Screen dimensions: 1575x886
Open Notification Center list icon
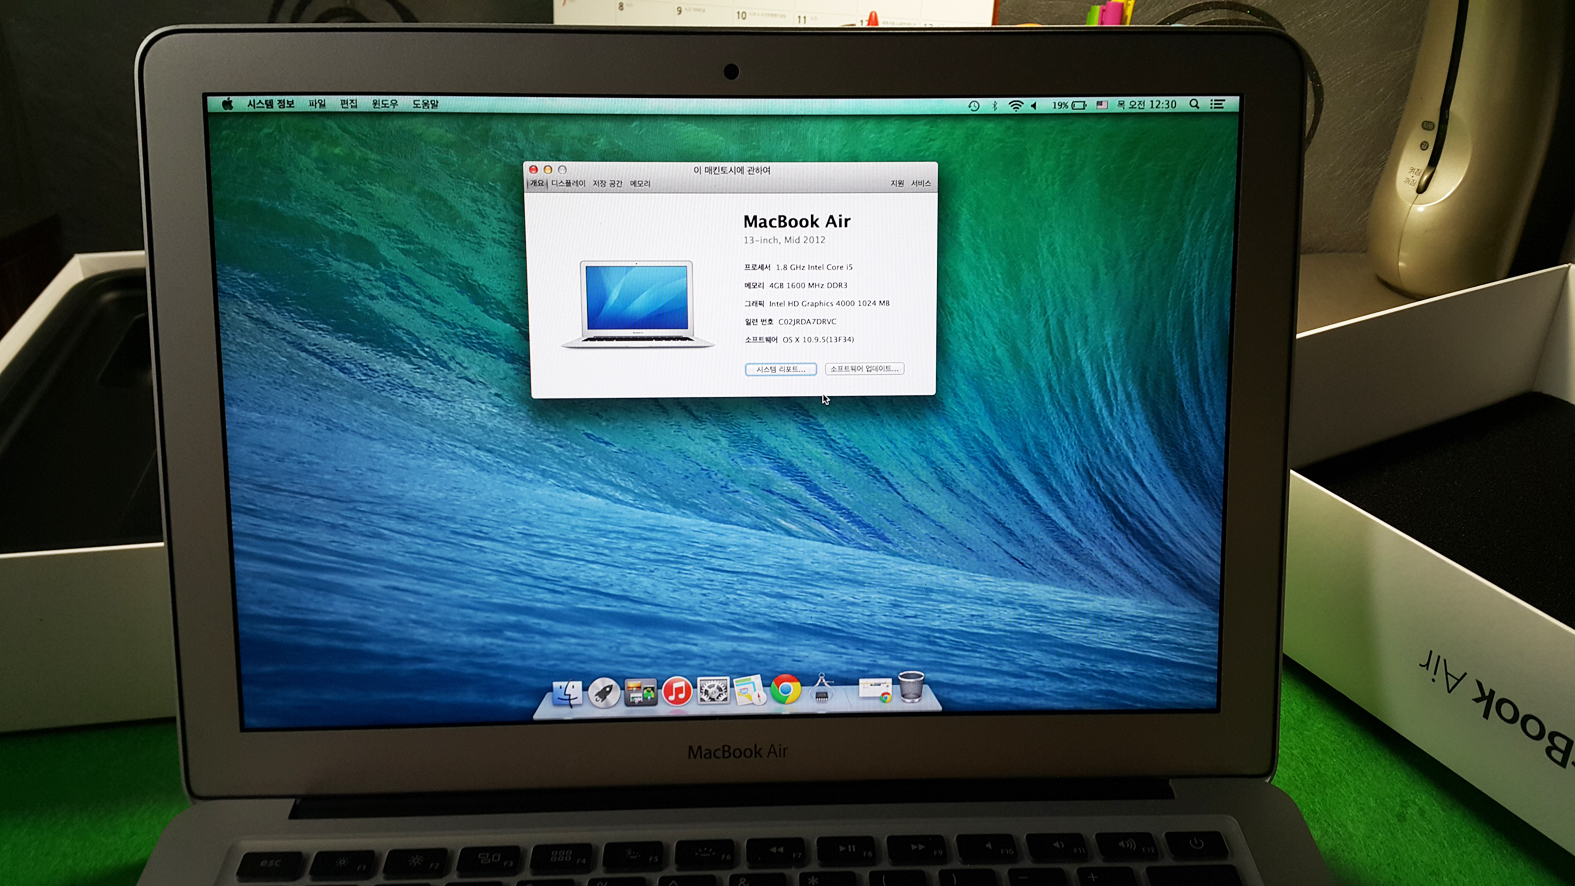(x=1218, y=104)
